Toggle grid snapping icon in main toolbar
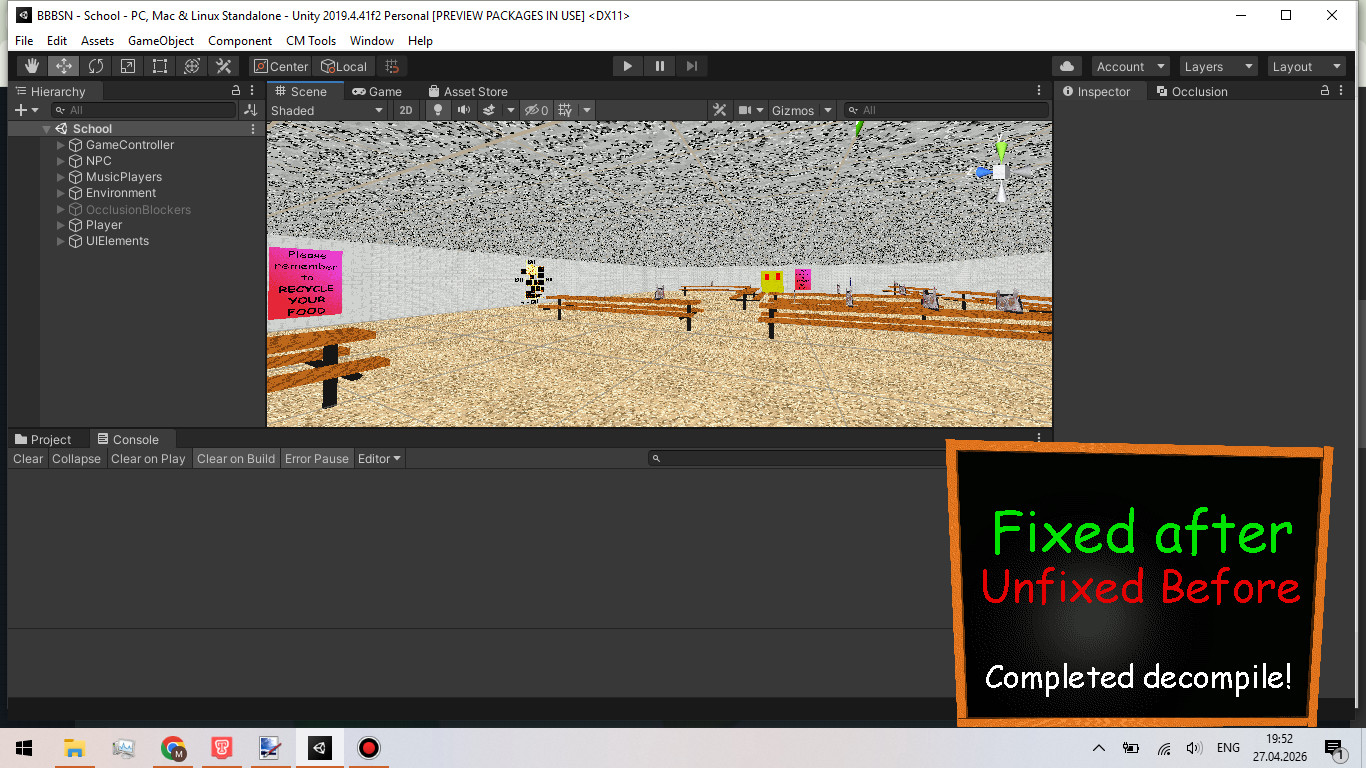This screenshot has width=1366, height=768. click(x=392, y=66)
